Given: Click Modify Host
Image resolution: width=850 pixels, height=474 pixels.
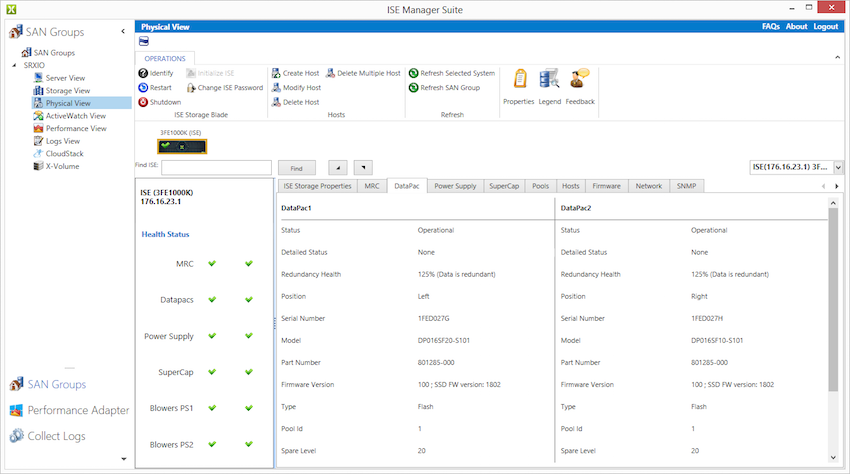Looking at the screenshot, I should (297, 87).
